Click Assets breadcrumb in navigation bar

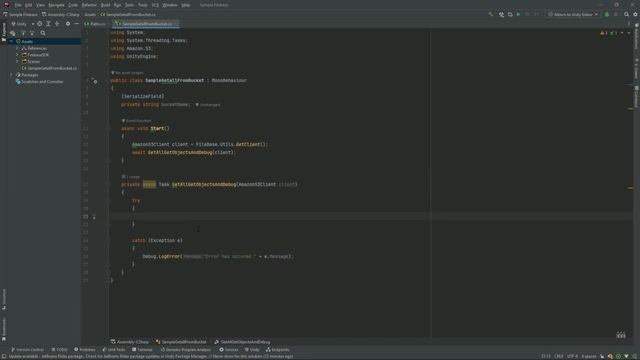coord(90,14)
